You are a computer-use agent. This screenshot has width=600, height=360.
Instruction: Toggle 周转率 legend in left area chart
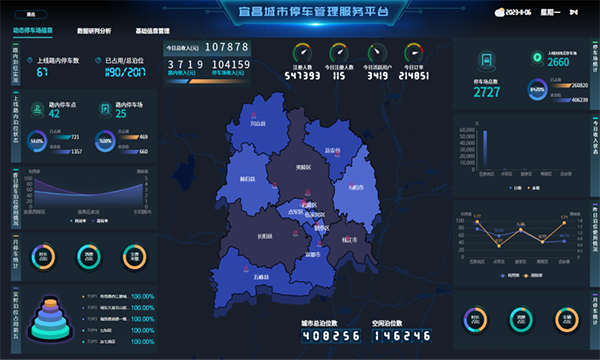click(x=100, y=221)
